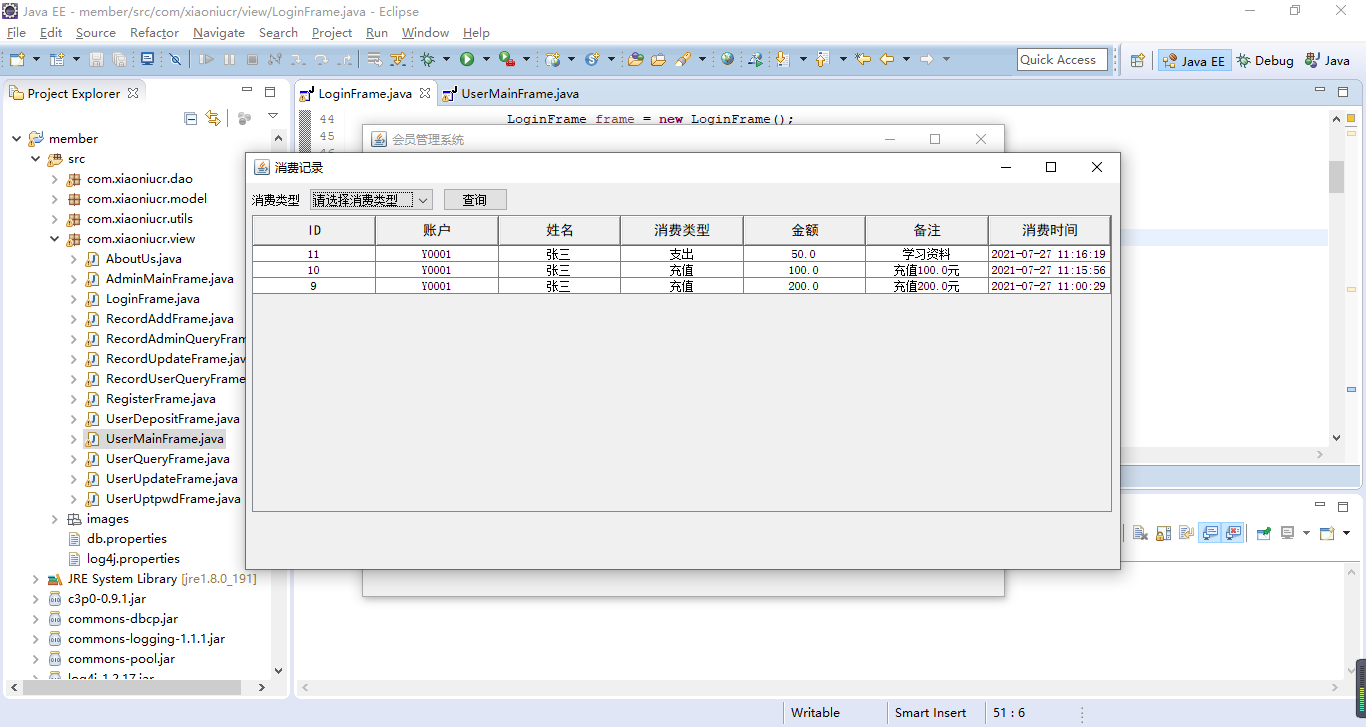Screen dimensions: 1366x727
Task: Click the Link with Editor icon
Action: coord(212,118)
